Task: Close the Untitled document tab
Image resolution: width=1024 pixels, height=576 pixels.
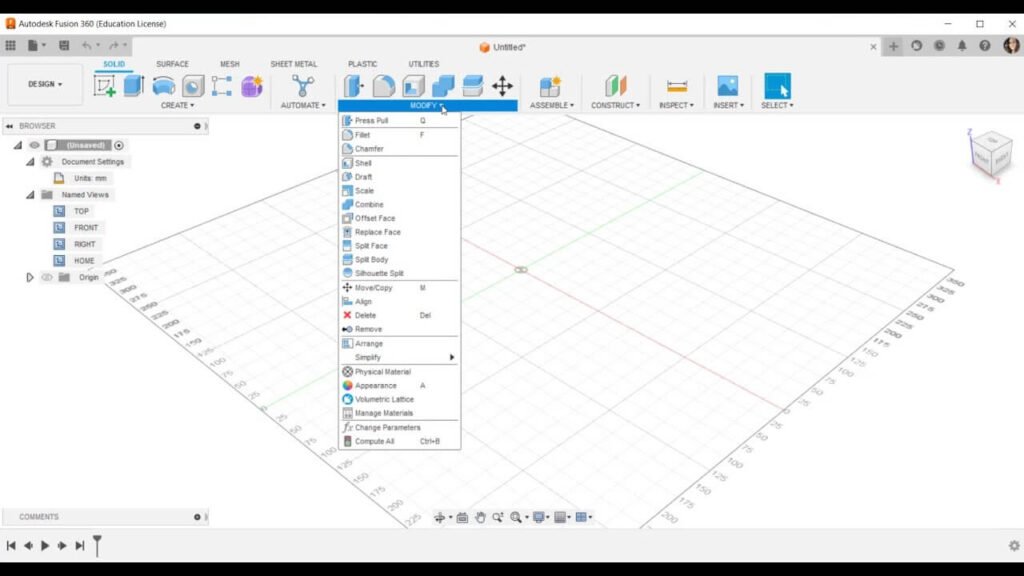Action: pos(873,46)
